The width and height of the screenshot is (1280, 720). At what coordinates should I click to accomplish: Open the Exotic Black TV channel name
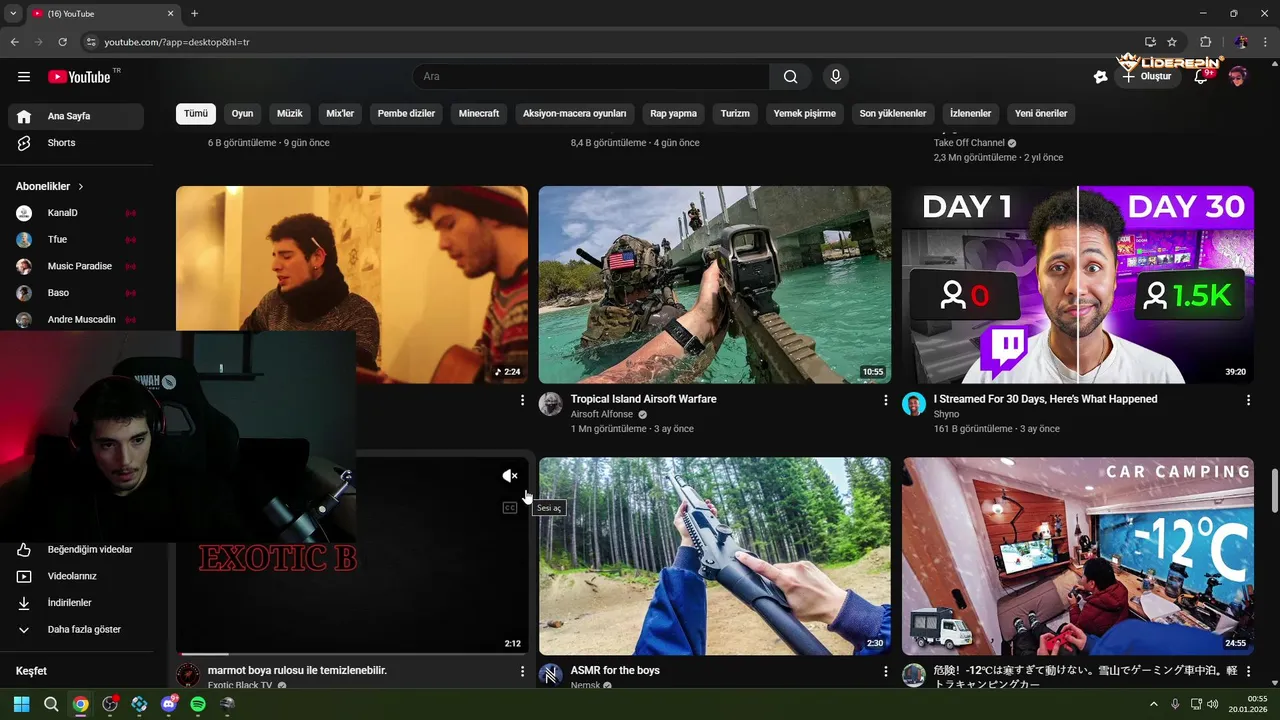pyautogui.click(x=240, y=686)
